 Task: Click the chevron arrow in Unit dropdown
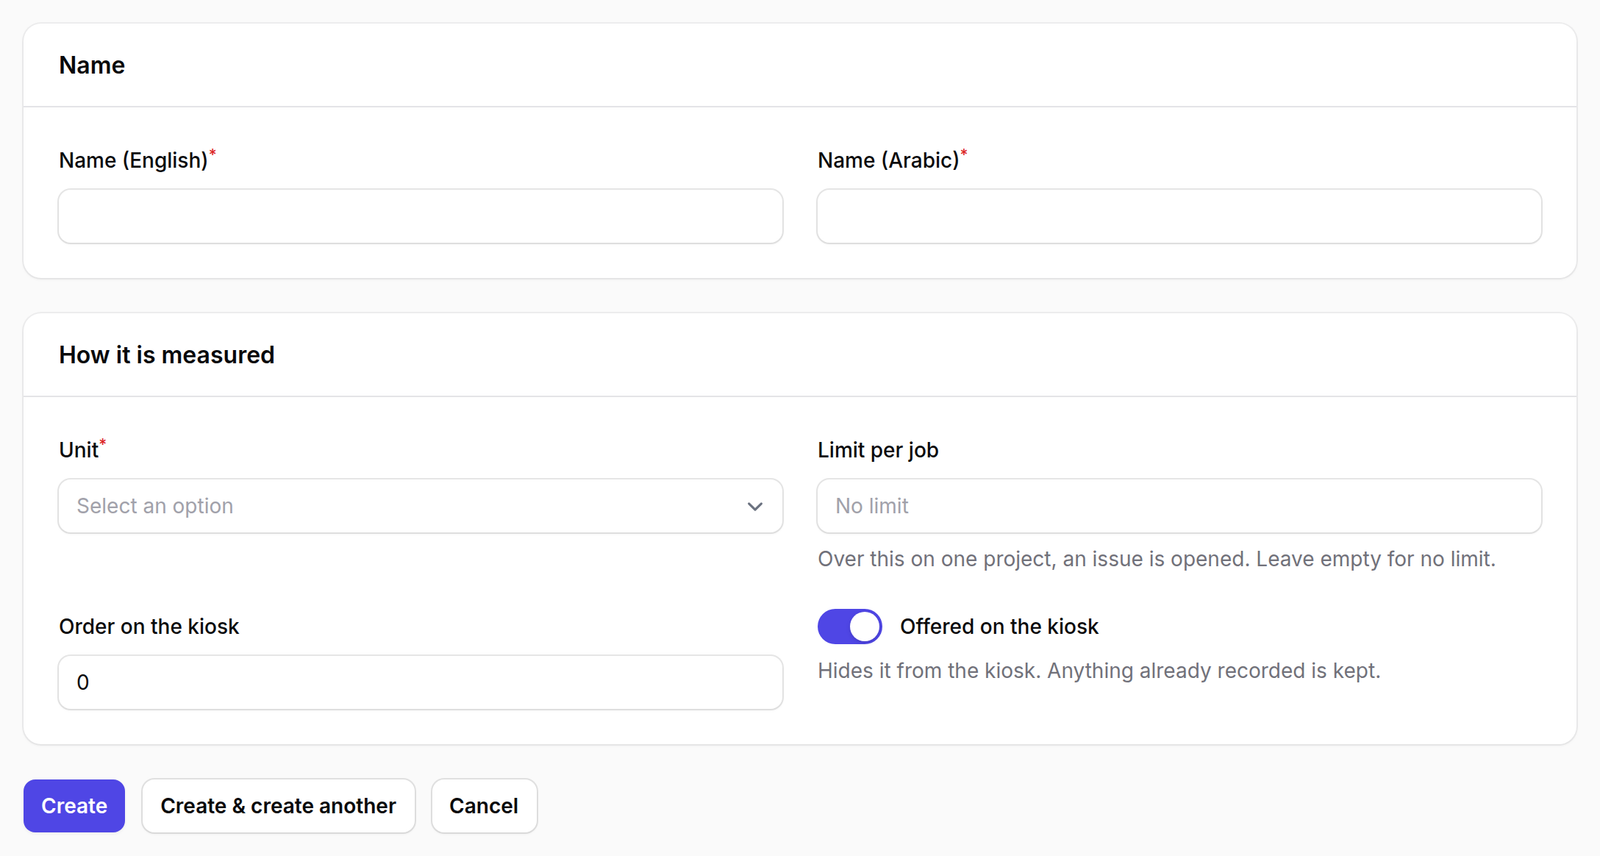(x=755, y=506)
